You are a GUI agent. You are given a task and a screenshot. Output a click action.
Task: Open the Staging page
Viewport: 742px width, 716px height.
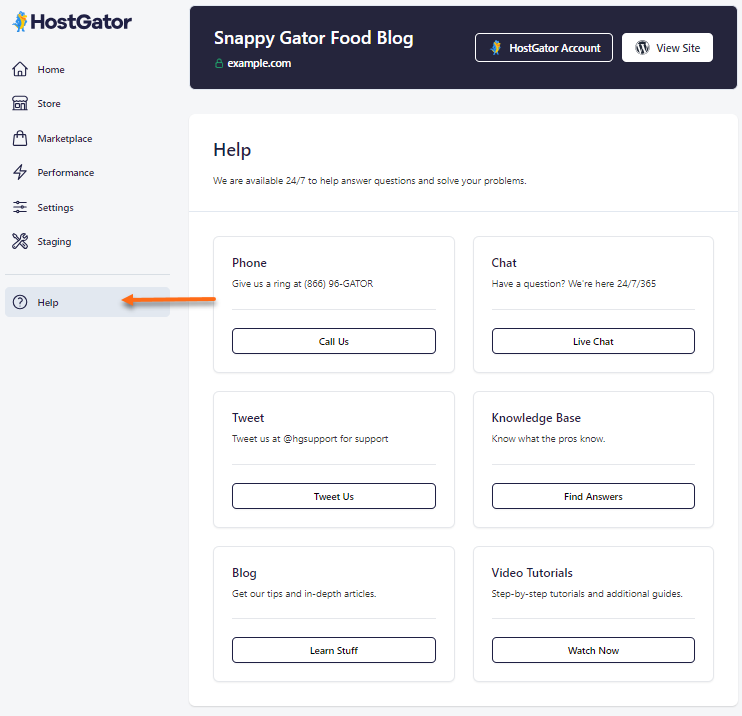(87, 242)
